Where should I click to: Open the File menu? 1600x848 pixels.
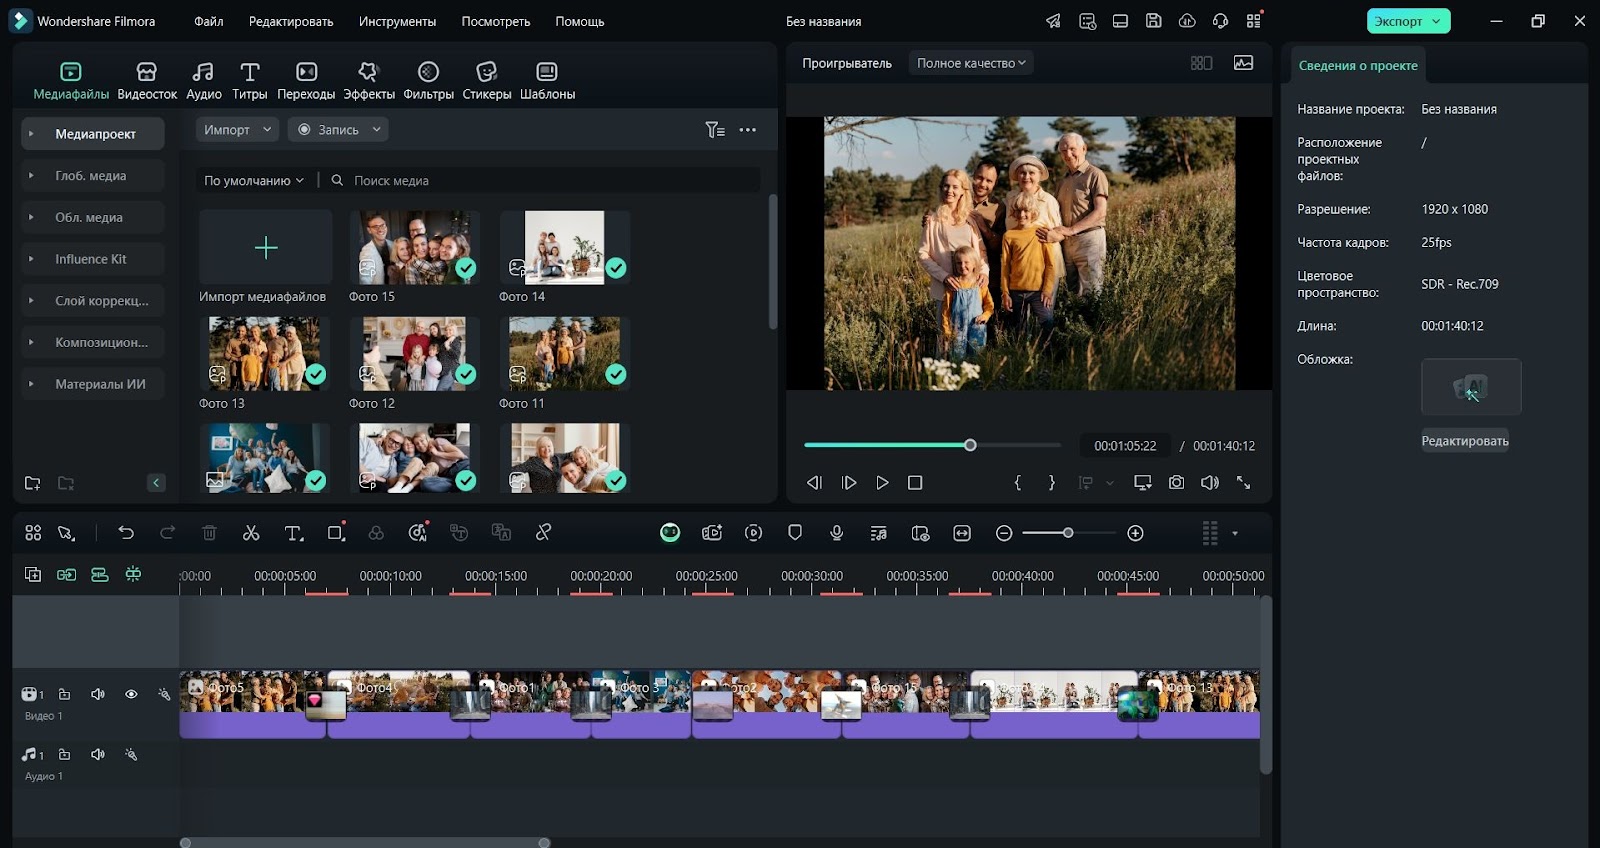pyautogui.click(x=208, y=21)
